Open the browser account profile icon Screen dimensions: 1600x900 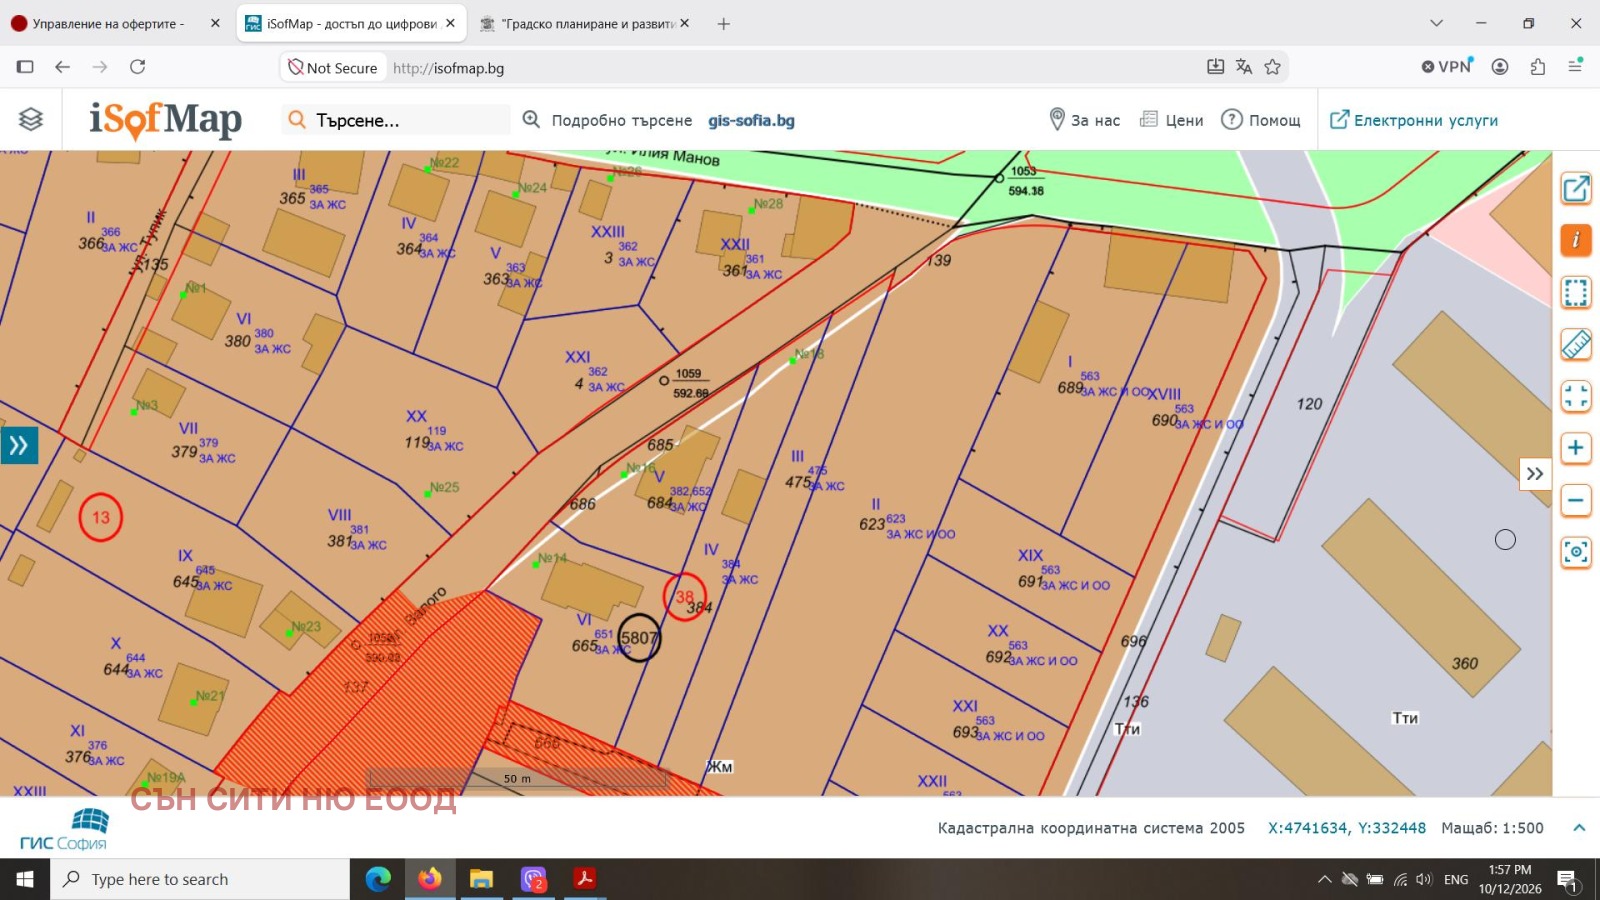(x=1500, y=67)
